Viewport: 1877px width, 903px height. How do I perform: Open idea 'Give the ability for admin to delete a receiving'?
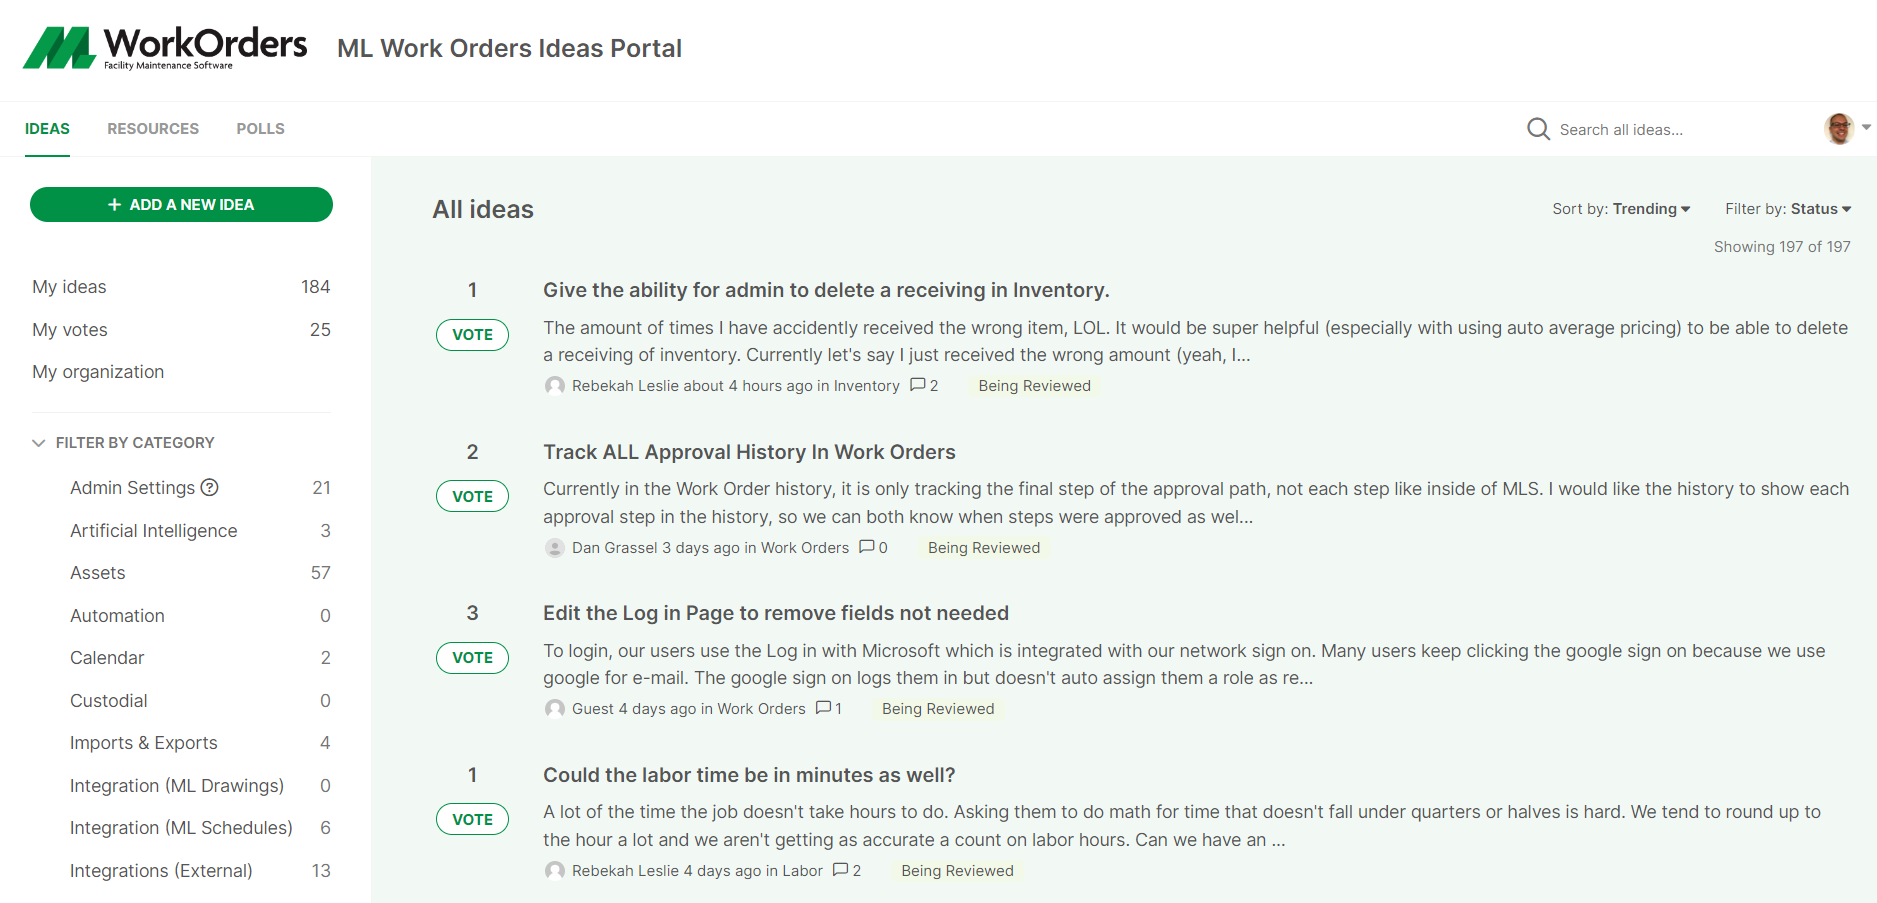coord(826,290)
